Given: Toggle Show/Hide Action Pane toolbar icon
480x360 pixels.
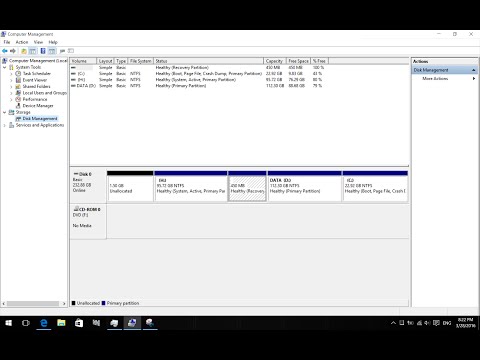Looking at the screenshot, I should pos(52,51).
